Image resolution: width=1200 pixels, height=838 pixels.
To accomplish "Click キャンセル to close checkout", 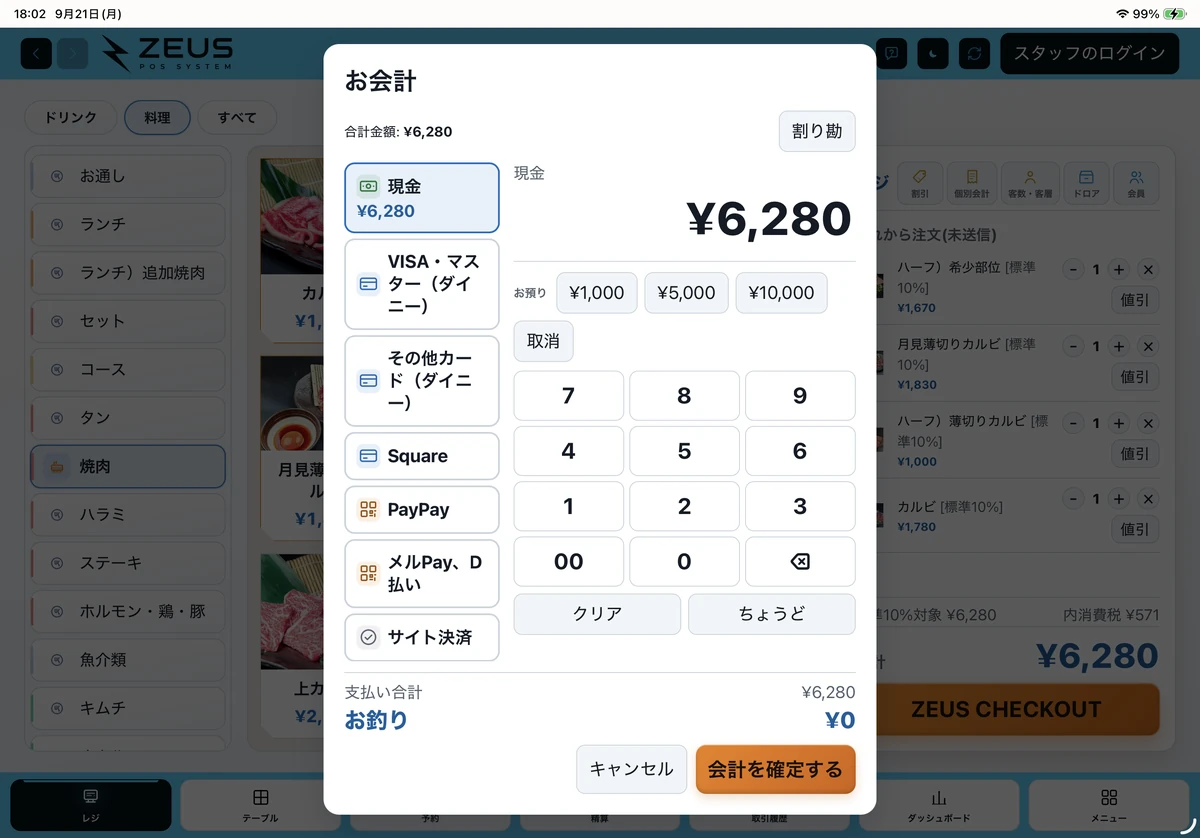I will [x=631, y=769].
